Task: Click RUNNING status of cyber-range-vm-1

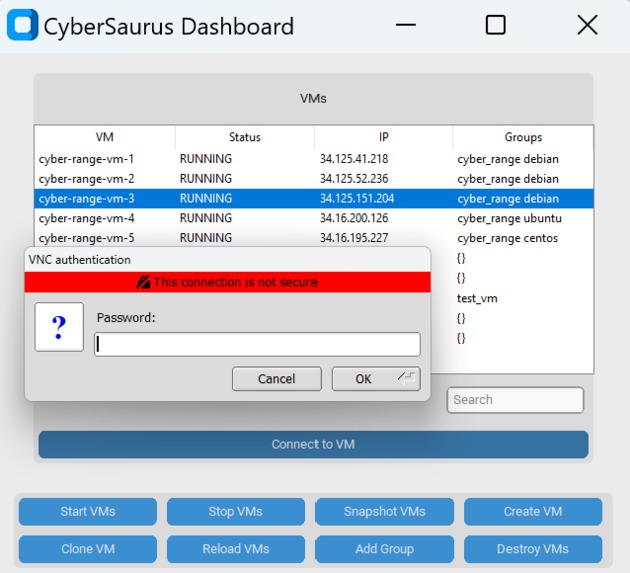Action: point(206,159)
